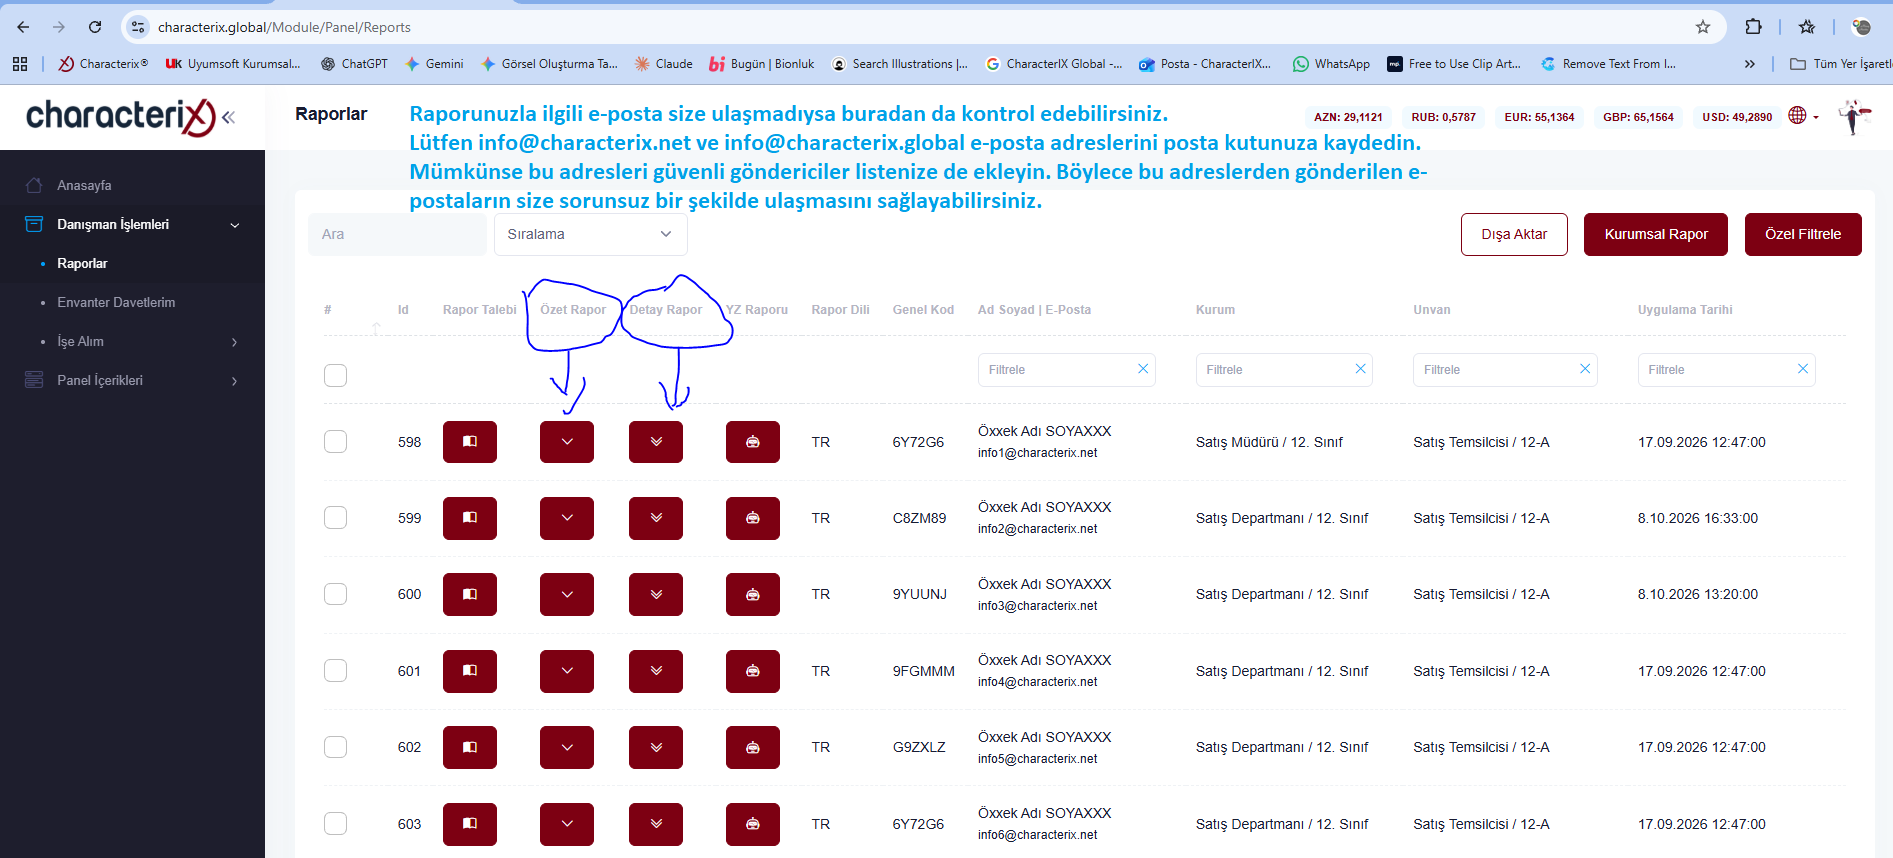Expand İşe Alım submenu

click(x=132, y=341)
